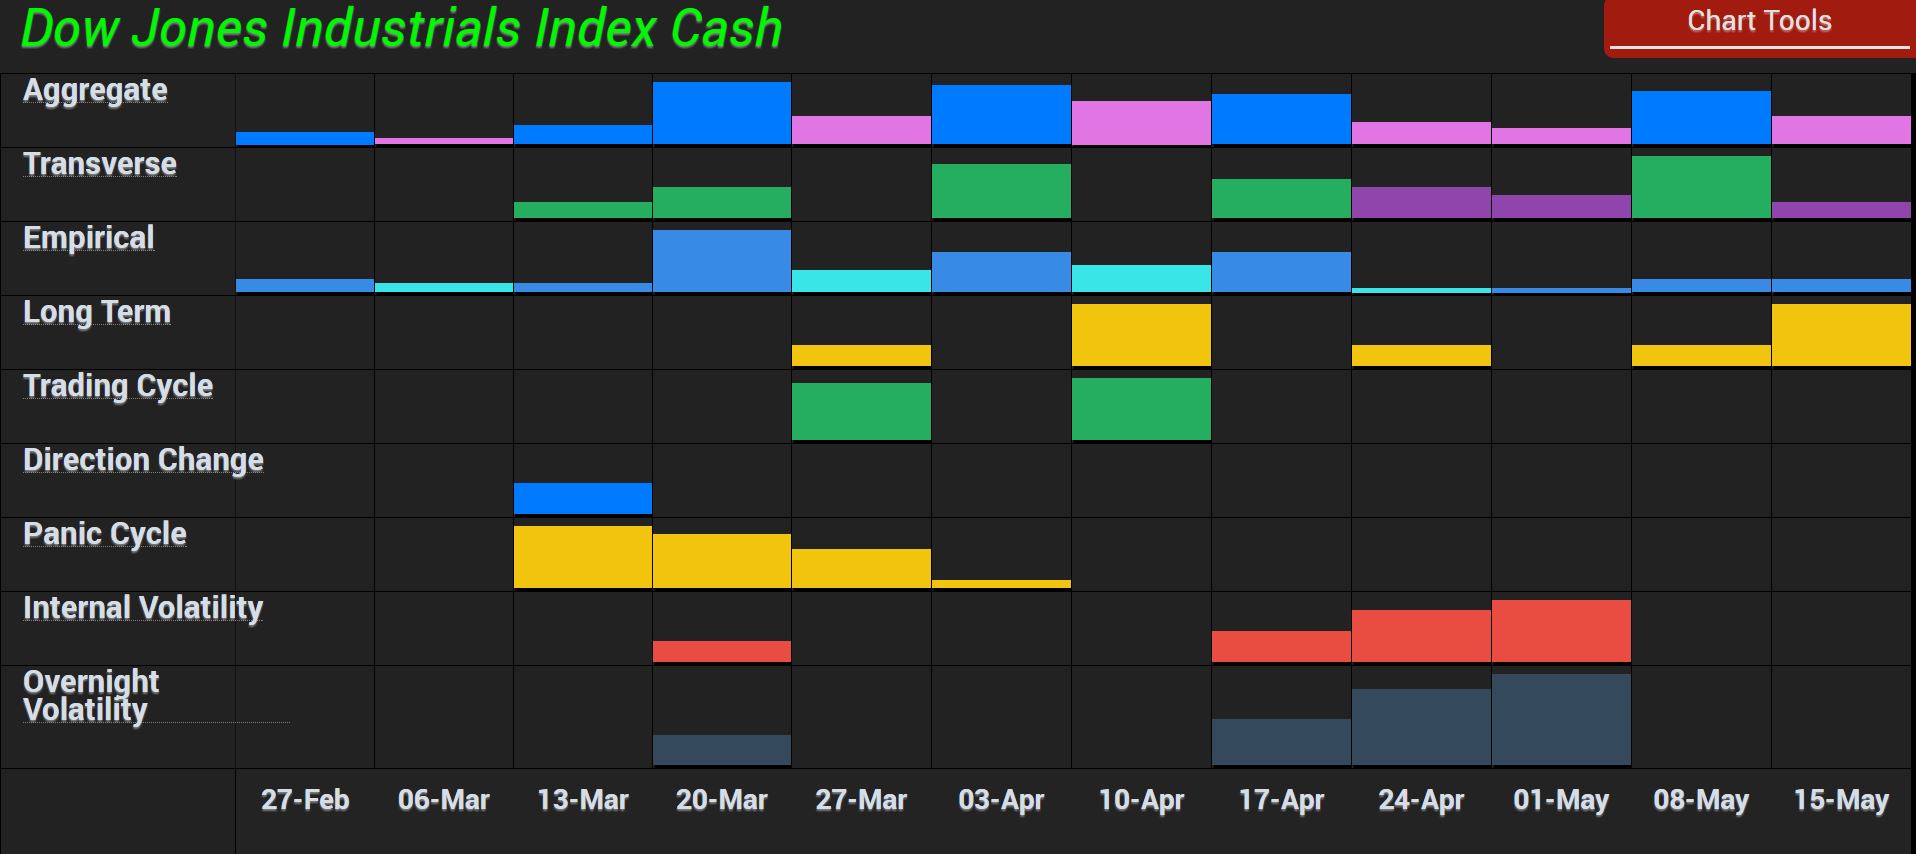Select the Empirical row label
This screenshot has height=854, width=1916.
88,238
